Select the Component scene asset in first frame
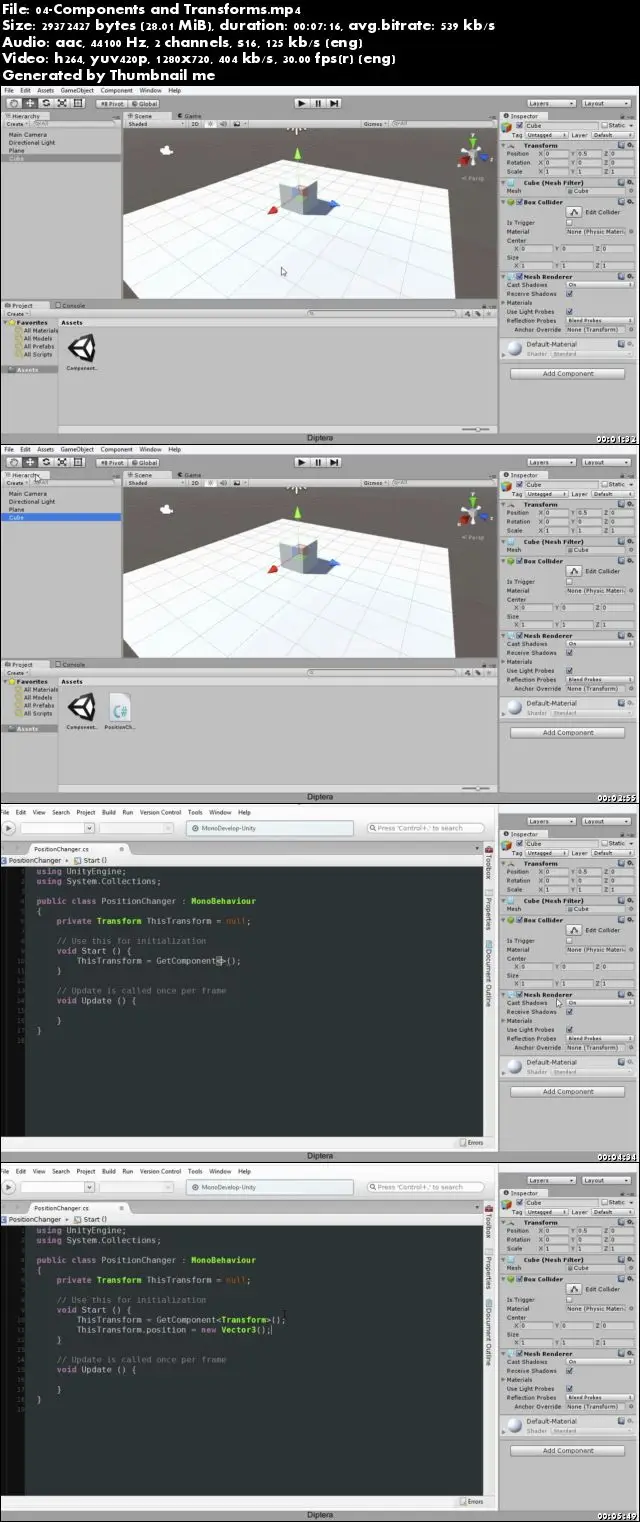 point(82,348)
